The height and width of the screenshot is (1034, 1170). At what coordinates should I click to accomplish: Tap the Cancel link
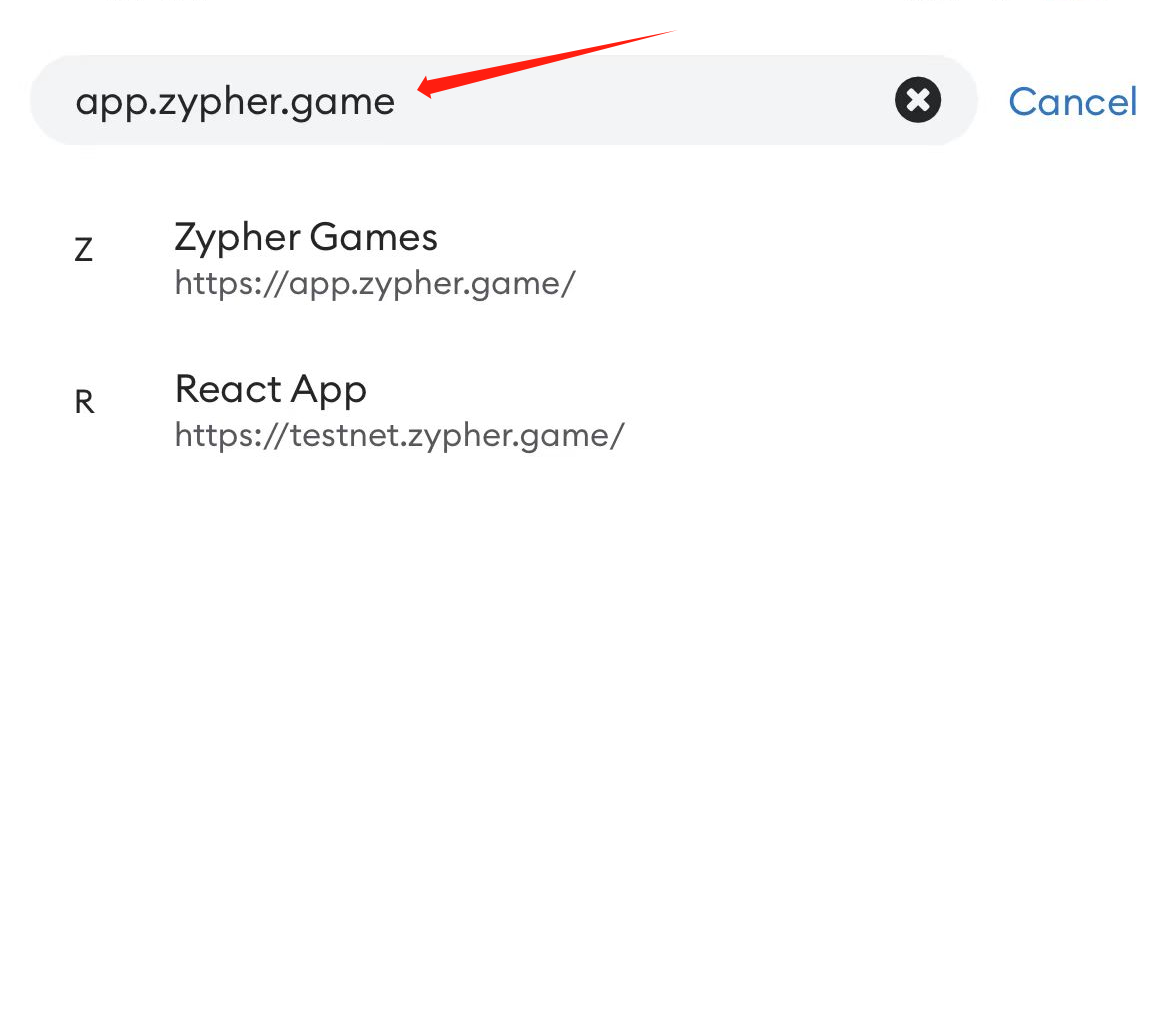(1072, 101)
